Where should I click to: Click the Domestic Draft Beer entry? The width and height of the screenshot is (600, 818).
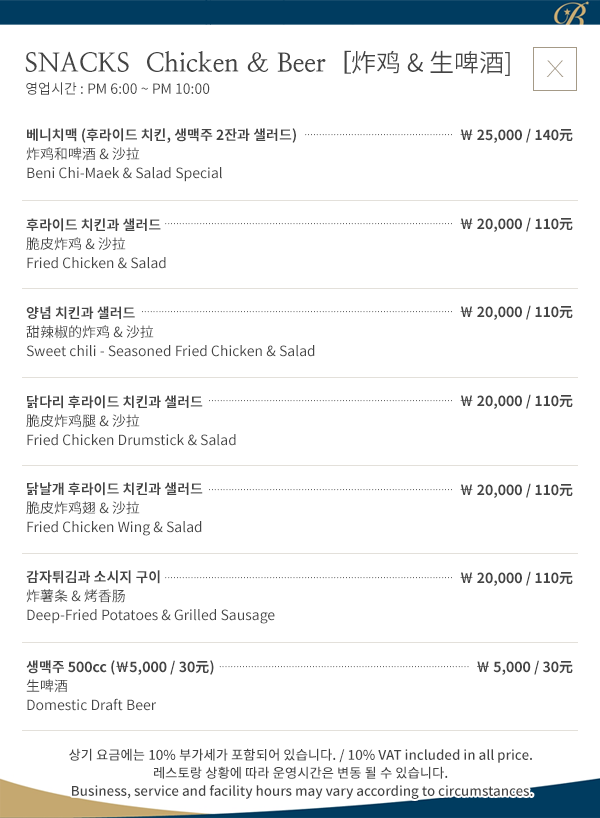[x=91, y=705]
